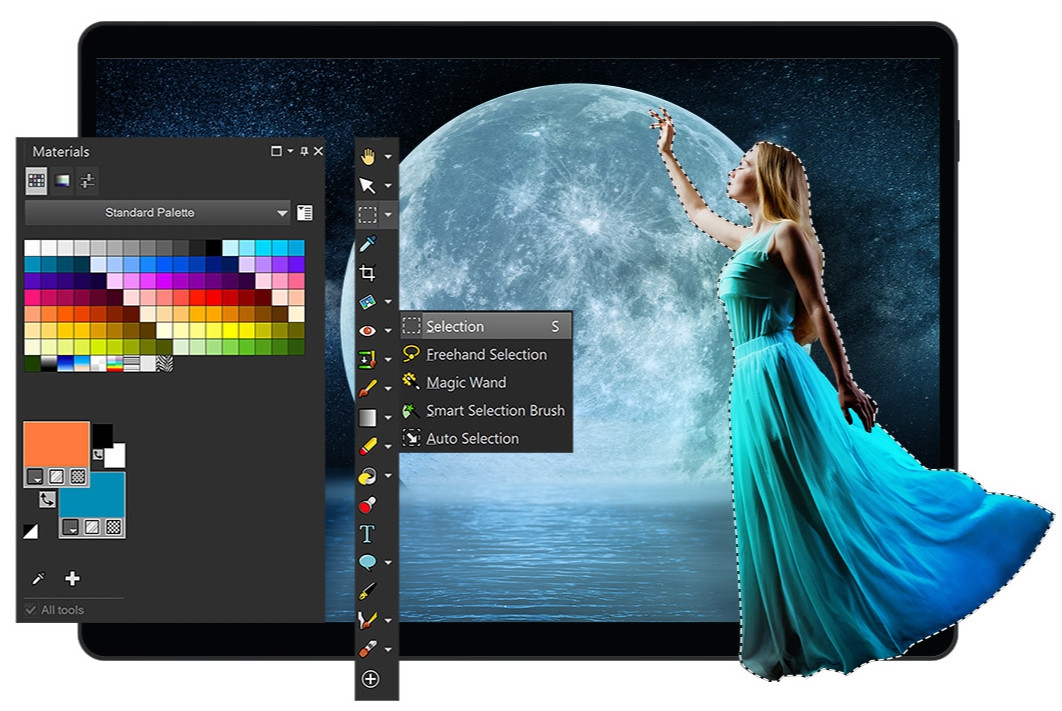This screenshot has width=1062, height=711.
Task: Switch to the Sliders tab in Materials
Action: coord(87,180)
